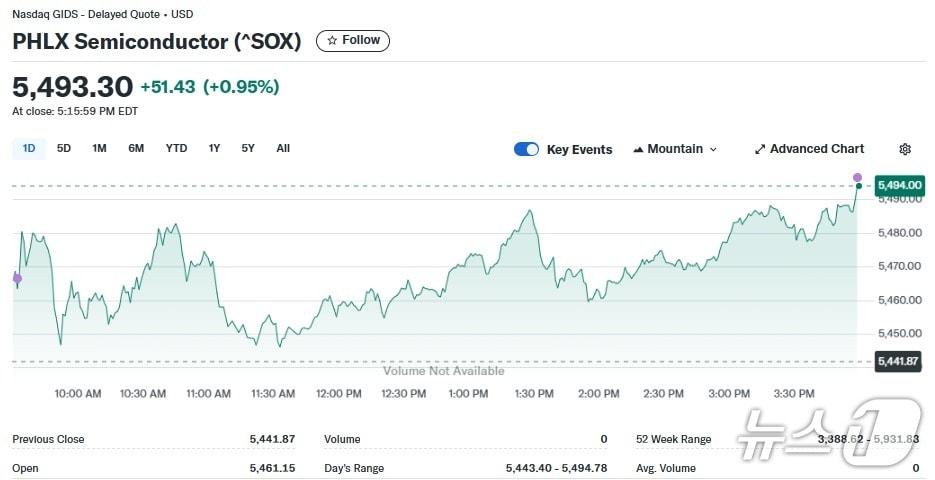Choose the 5Y time range
This screenshot has height=480, width=935.
tap(248, 148)
